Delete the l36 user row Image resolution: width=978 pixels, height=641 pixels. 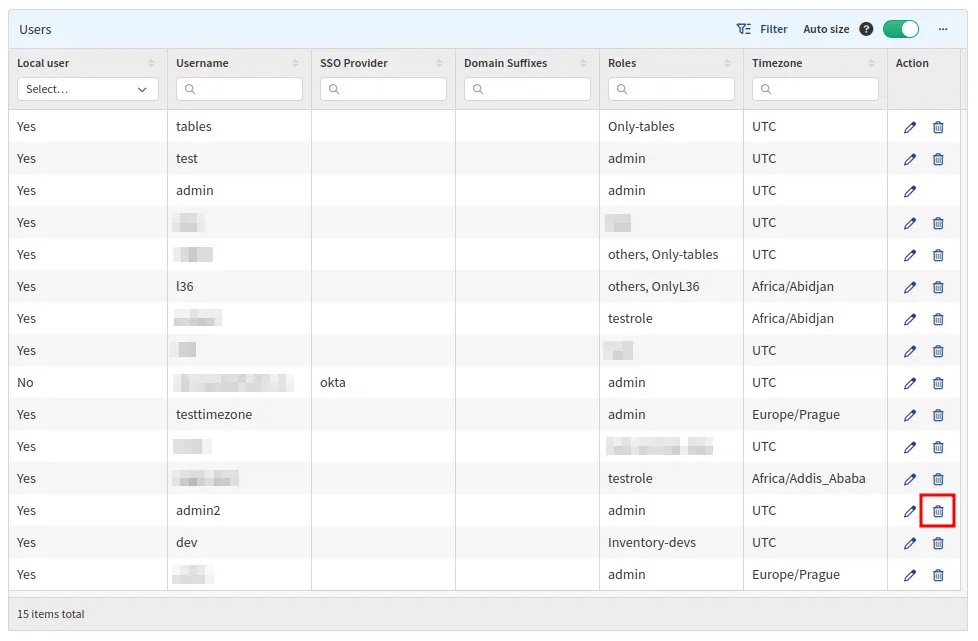(938, 287)
